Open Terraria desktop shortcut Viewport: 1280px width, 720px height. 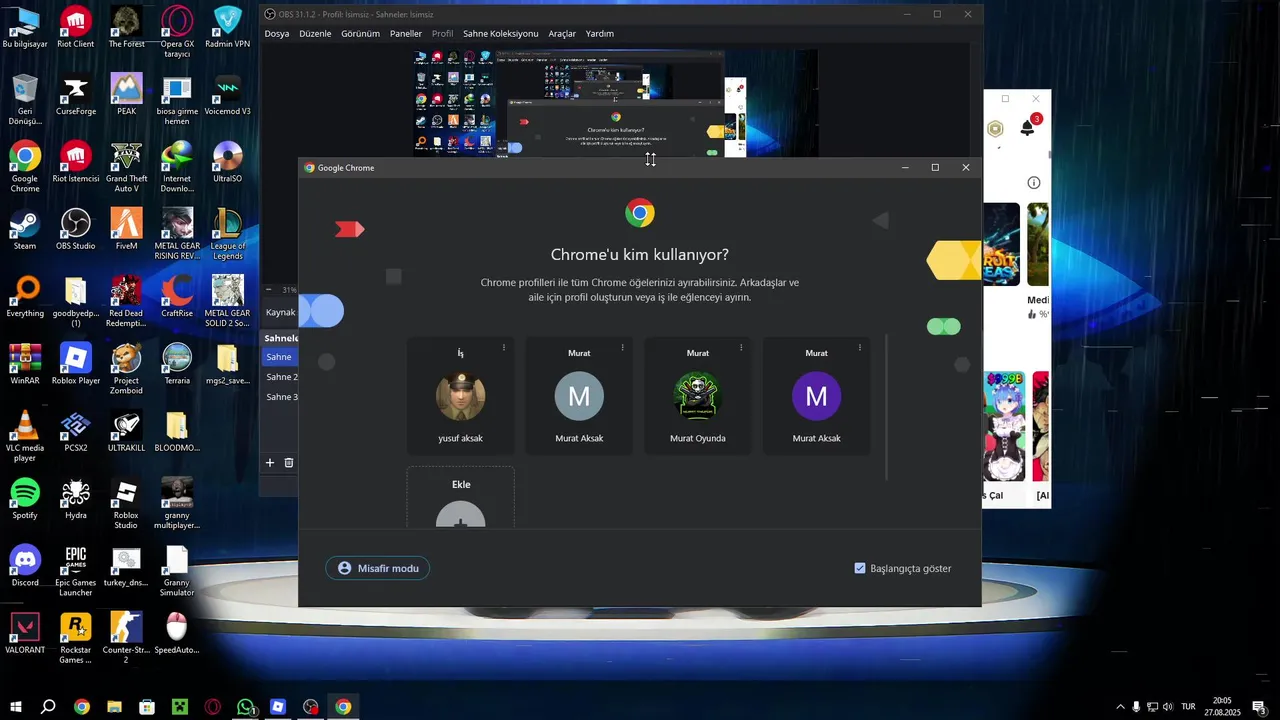177,365
